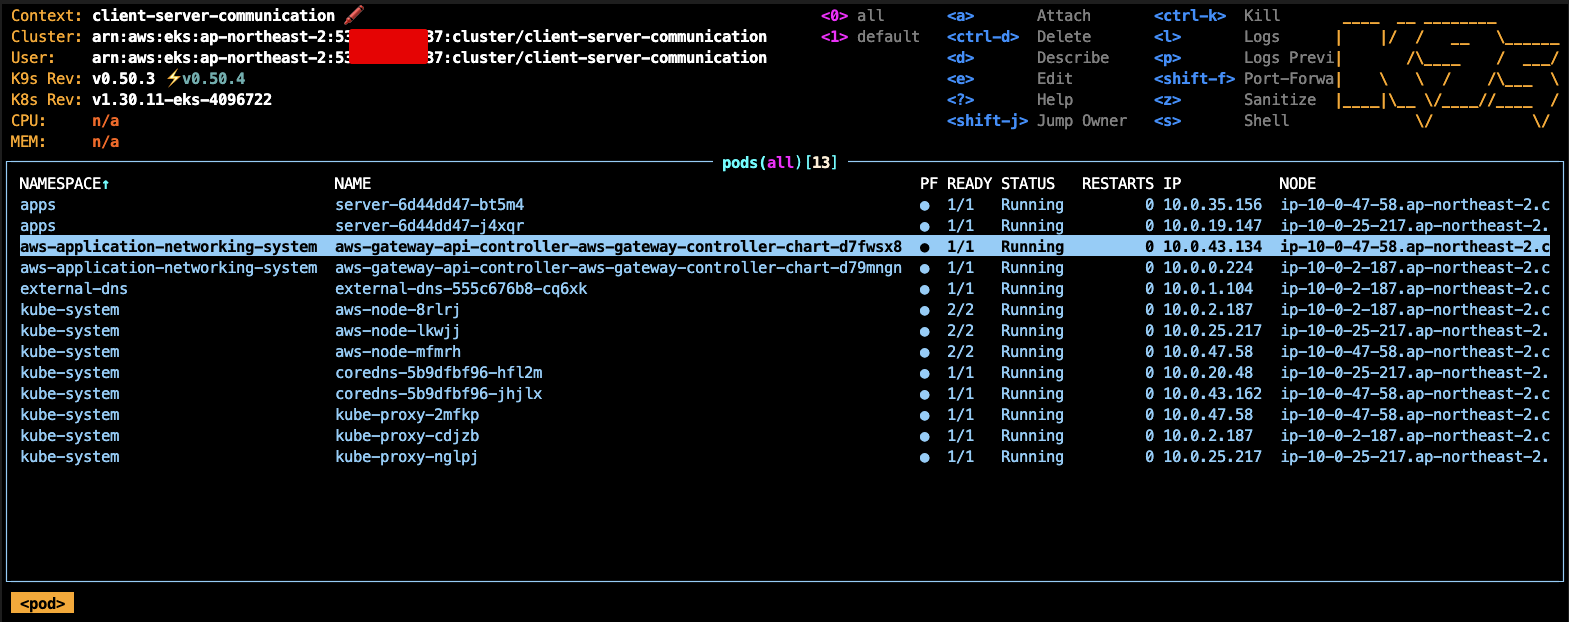Click the port-forward dot for kube-proxy-nglpj

point(925,457)
